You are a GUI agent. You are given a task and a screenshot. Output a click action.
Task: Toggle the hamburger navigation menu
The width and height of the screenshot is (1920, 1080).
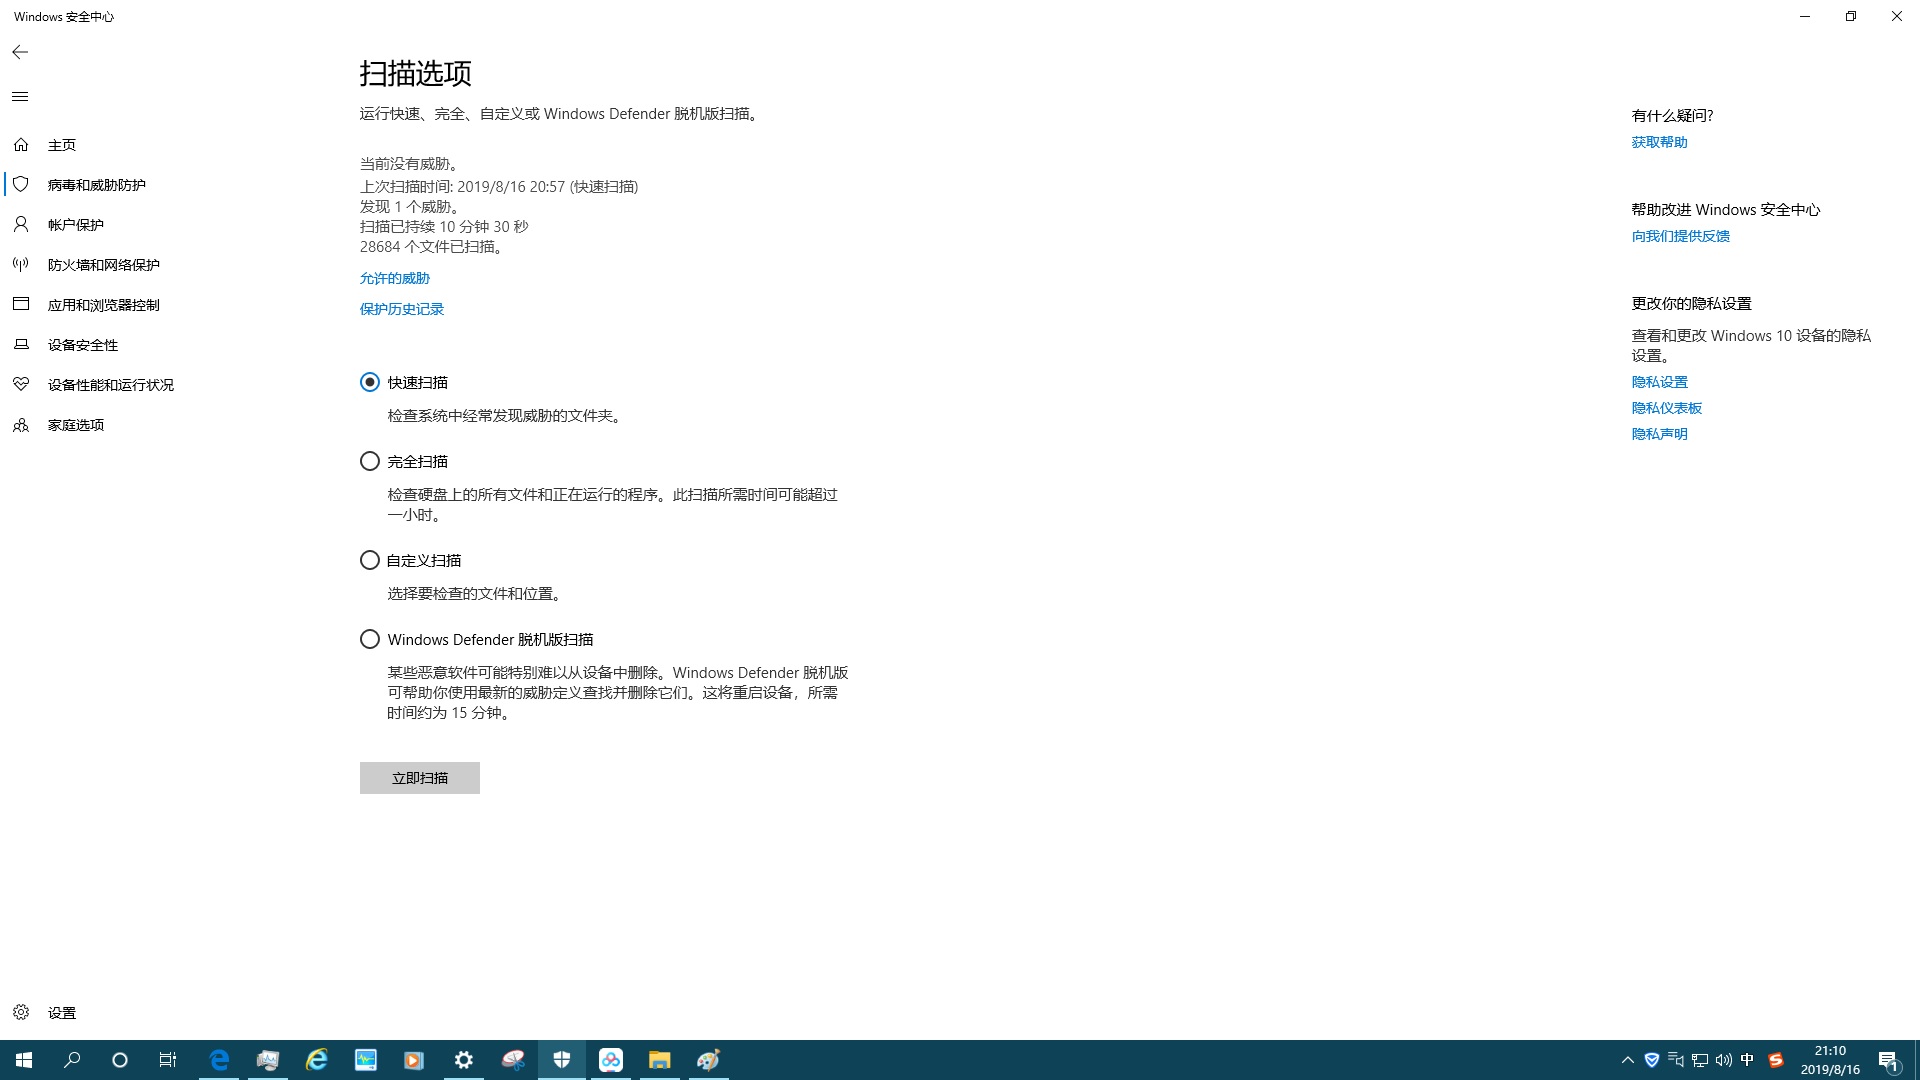coord(20,97)
